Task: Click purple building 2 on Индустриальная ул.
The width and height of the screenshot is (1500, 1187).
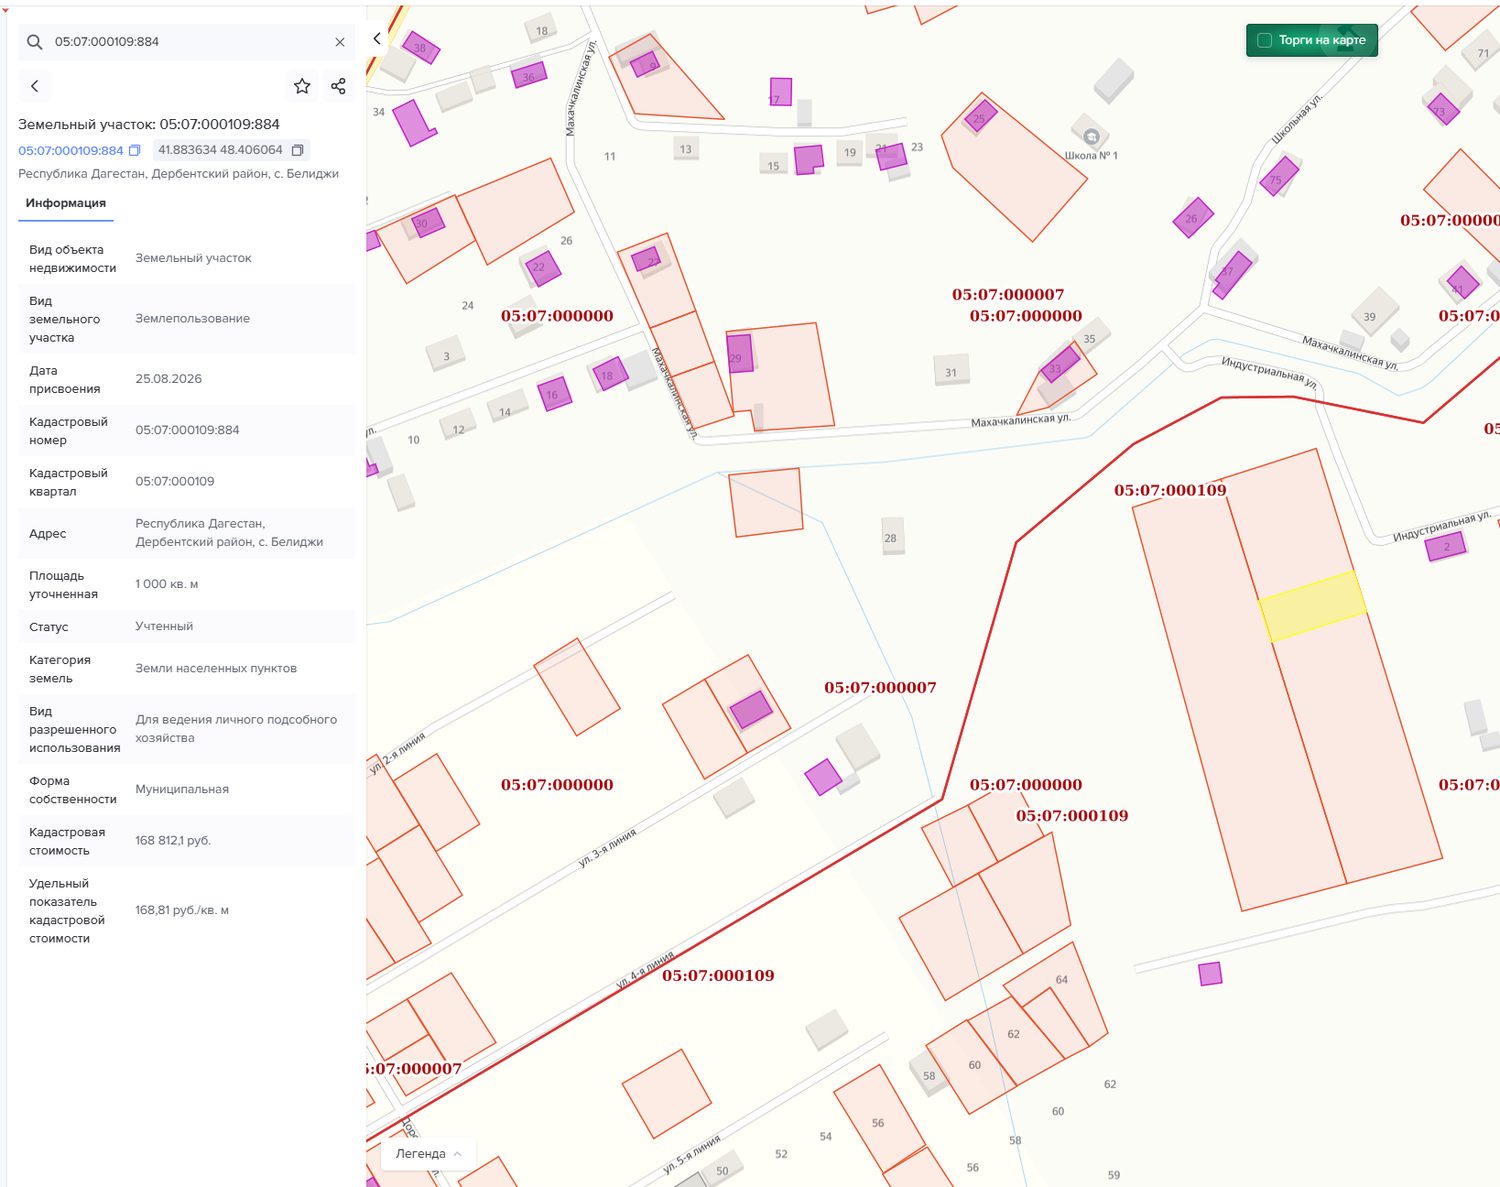Action: tap(1446, 546)
